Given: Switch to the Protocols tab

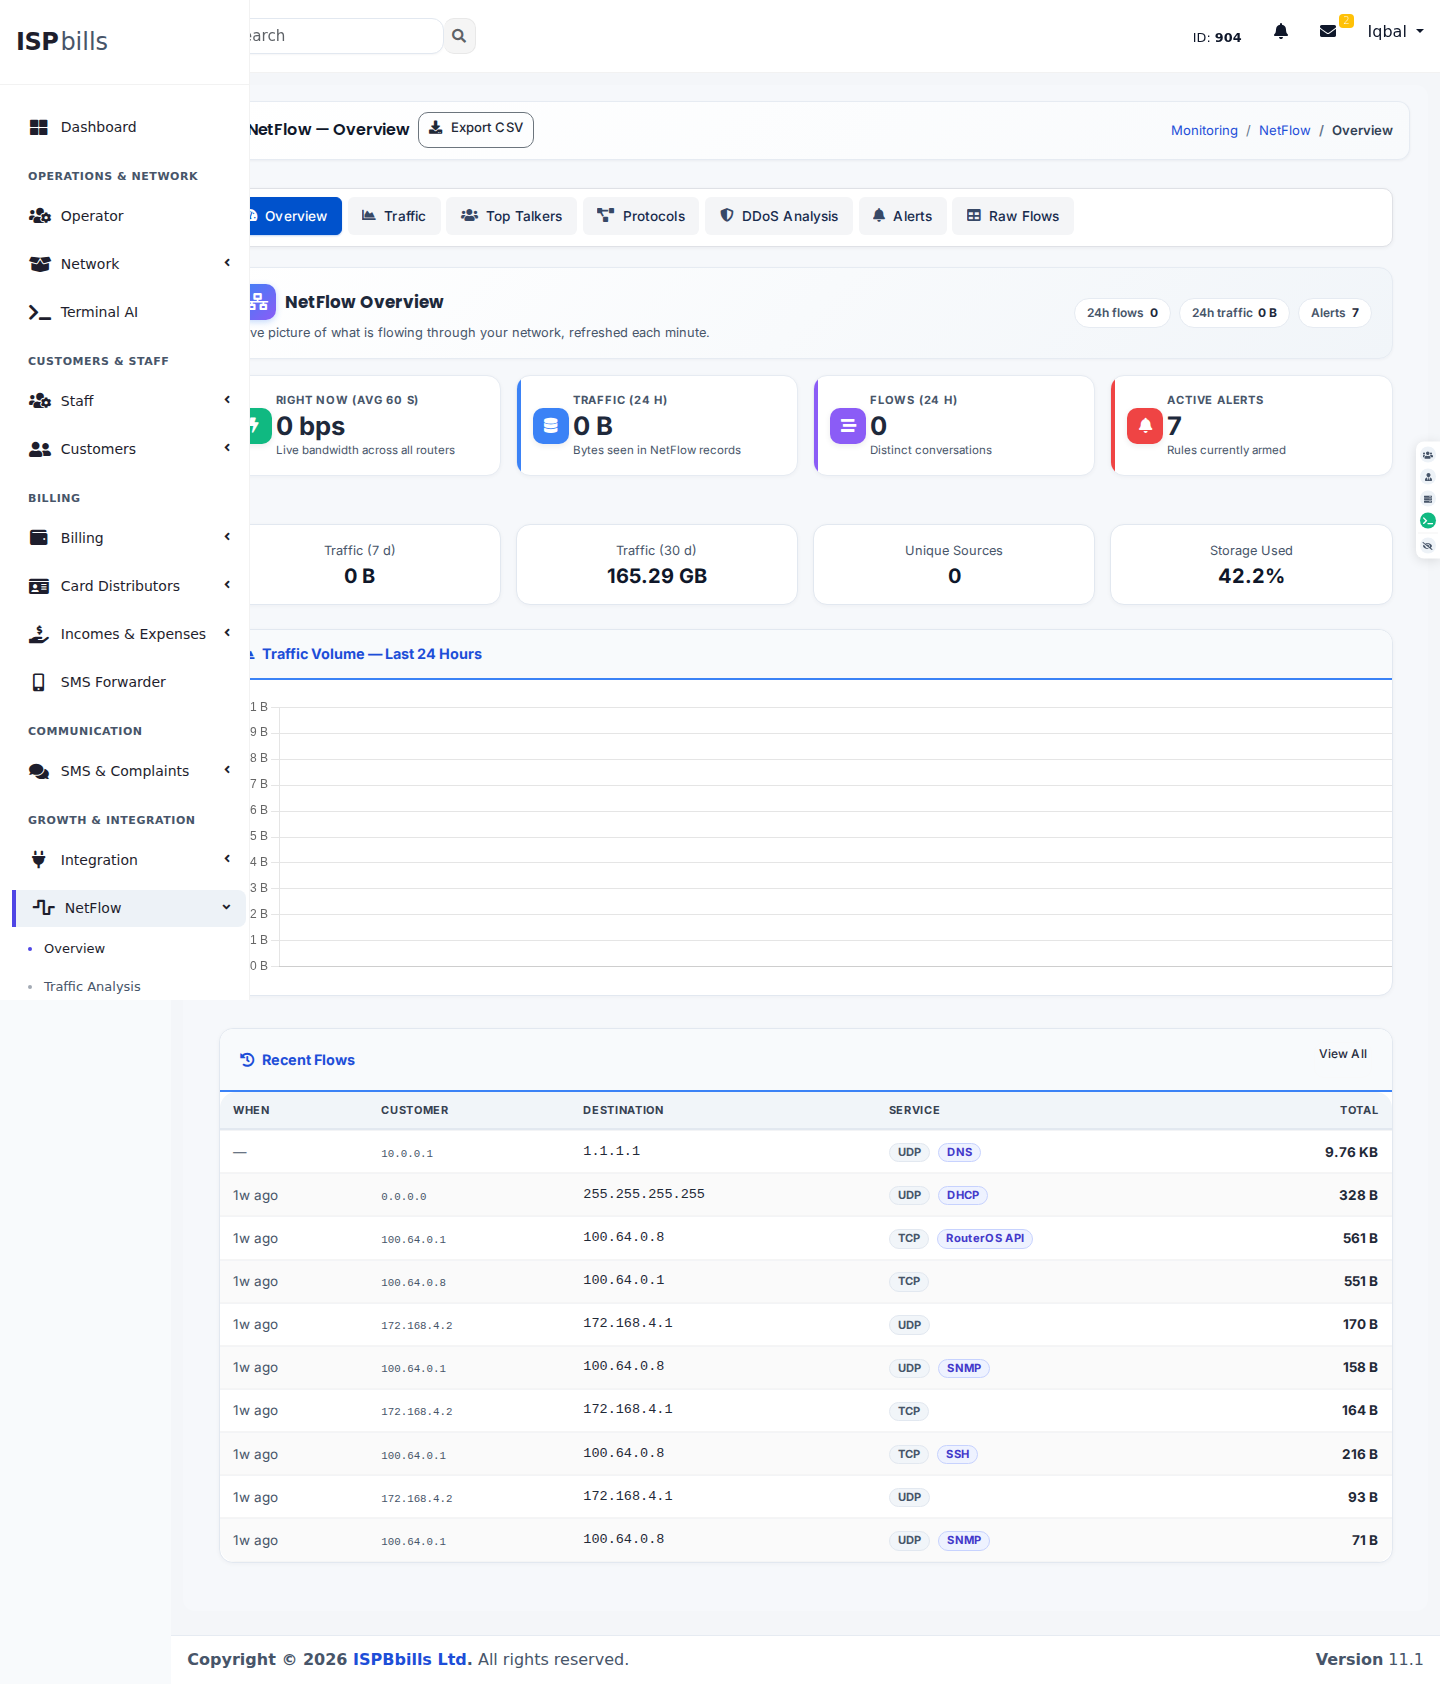Looking at the screenshot, I should 641,216.
